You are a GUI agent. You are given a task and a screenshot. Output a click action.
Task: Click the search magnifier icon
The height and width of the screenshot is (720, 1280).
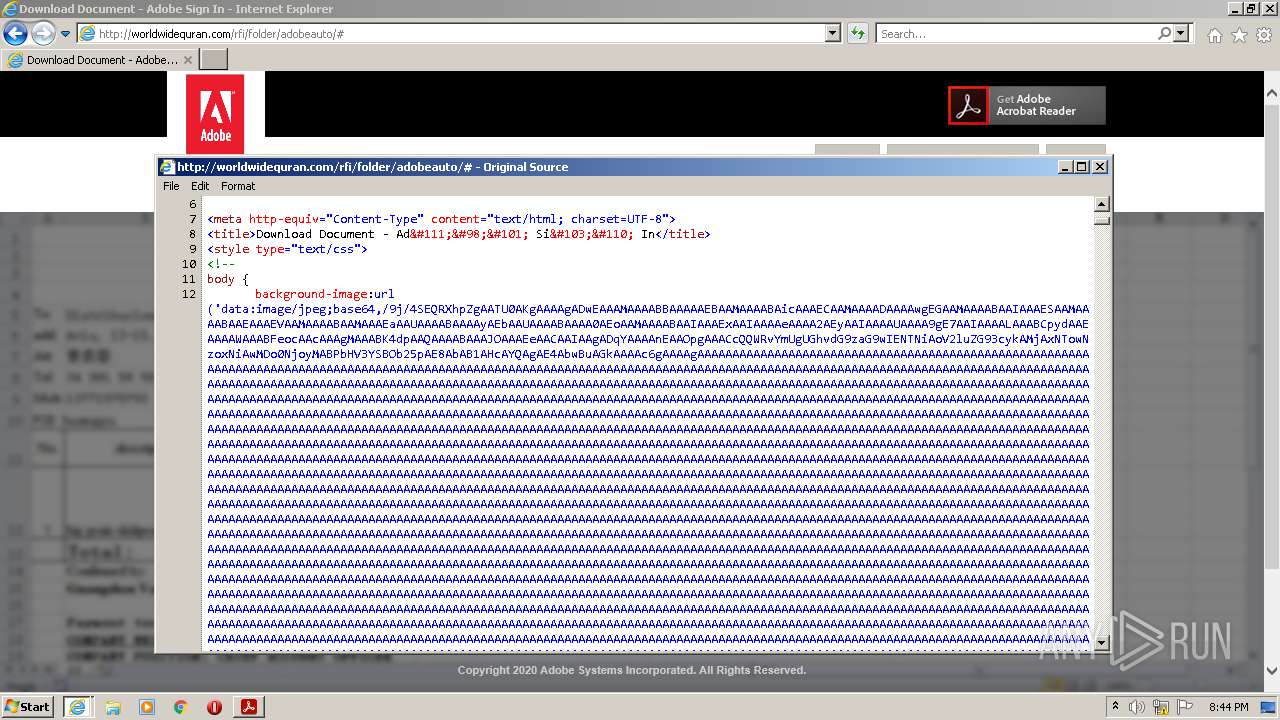pos(1164,34)
